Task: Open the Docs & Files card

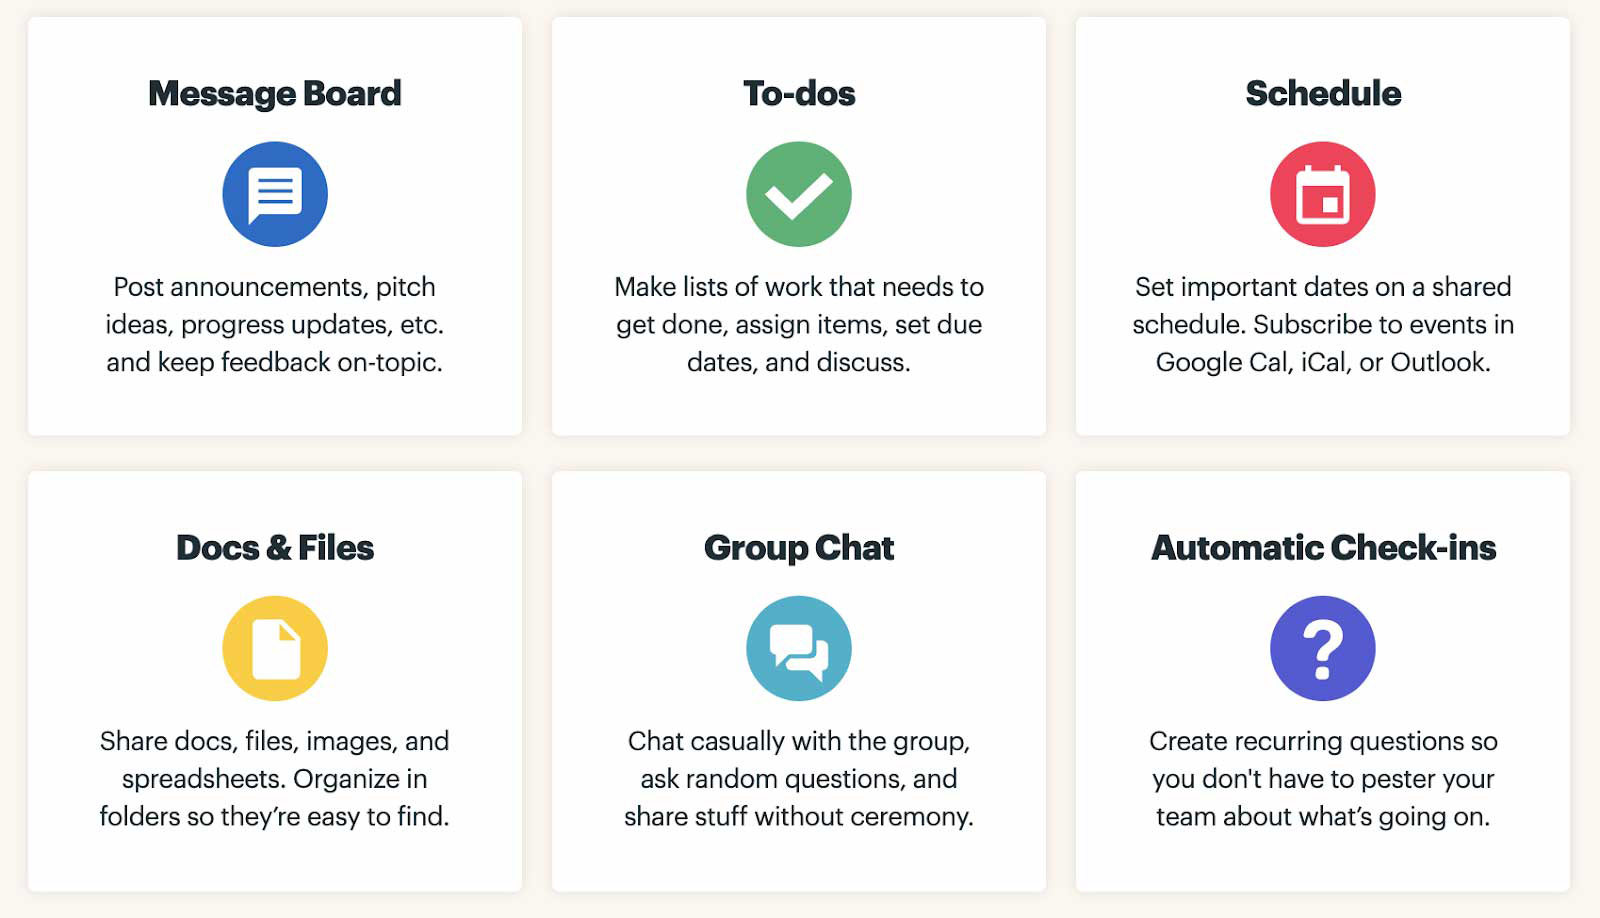Action: tap(274, 680)
